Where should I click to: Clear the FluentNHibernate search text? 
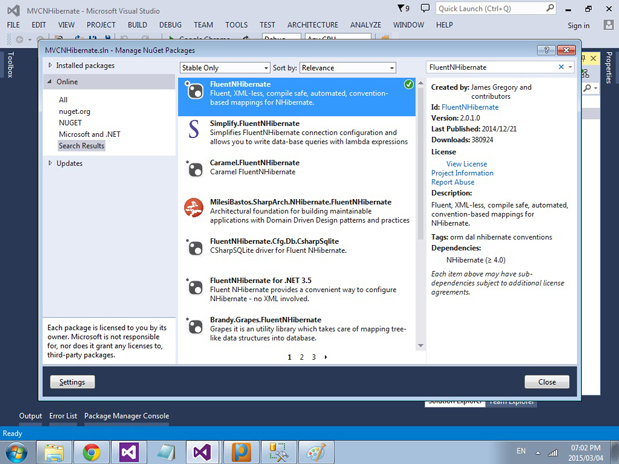561,67
